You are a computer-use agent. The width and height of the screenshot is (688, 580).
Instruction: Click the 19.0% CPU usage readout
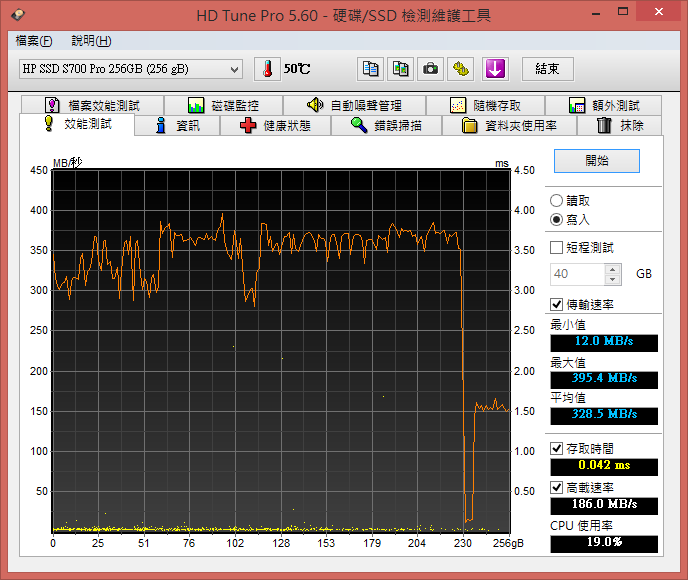(604, 543)
